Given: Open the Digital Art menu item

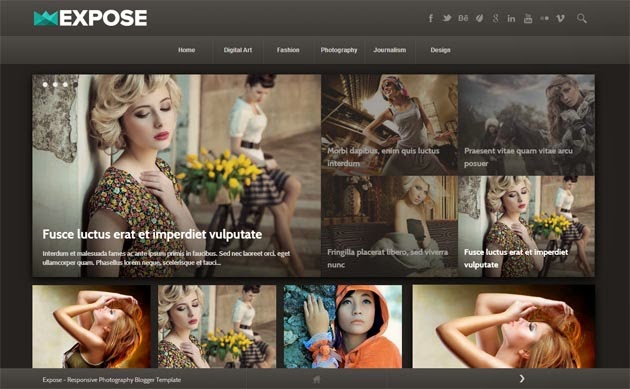Looking at the screenshot, I should tap(238, 50).
